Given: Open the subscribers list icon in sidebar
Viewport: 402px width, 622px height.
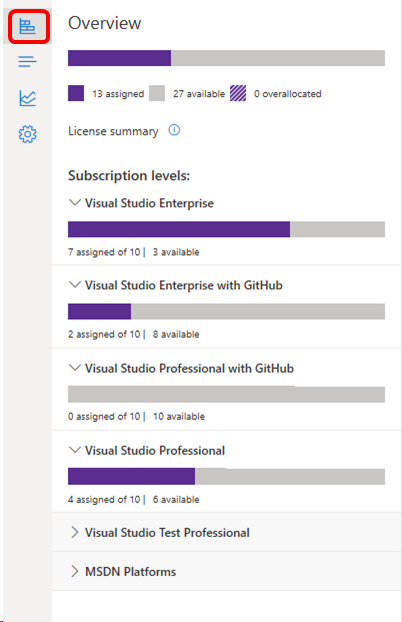Looking at the screenshot, I should (27, 61).
